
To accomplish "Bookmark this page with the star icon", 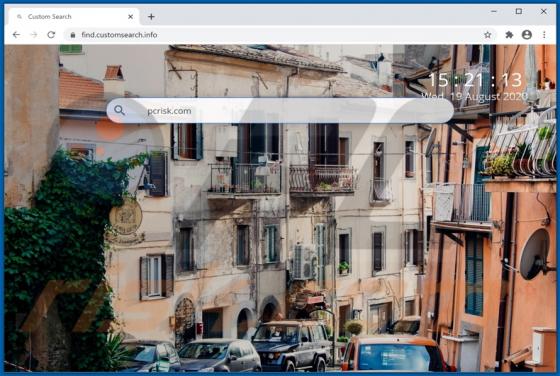I will point(488,35).
